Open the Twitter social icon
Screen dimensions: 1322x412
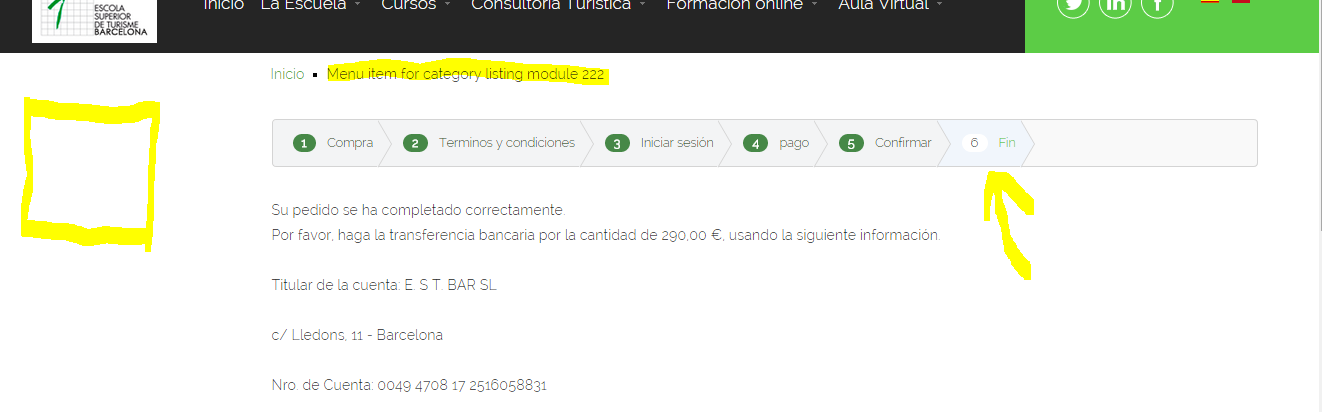tap(1073, 6)
